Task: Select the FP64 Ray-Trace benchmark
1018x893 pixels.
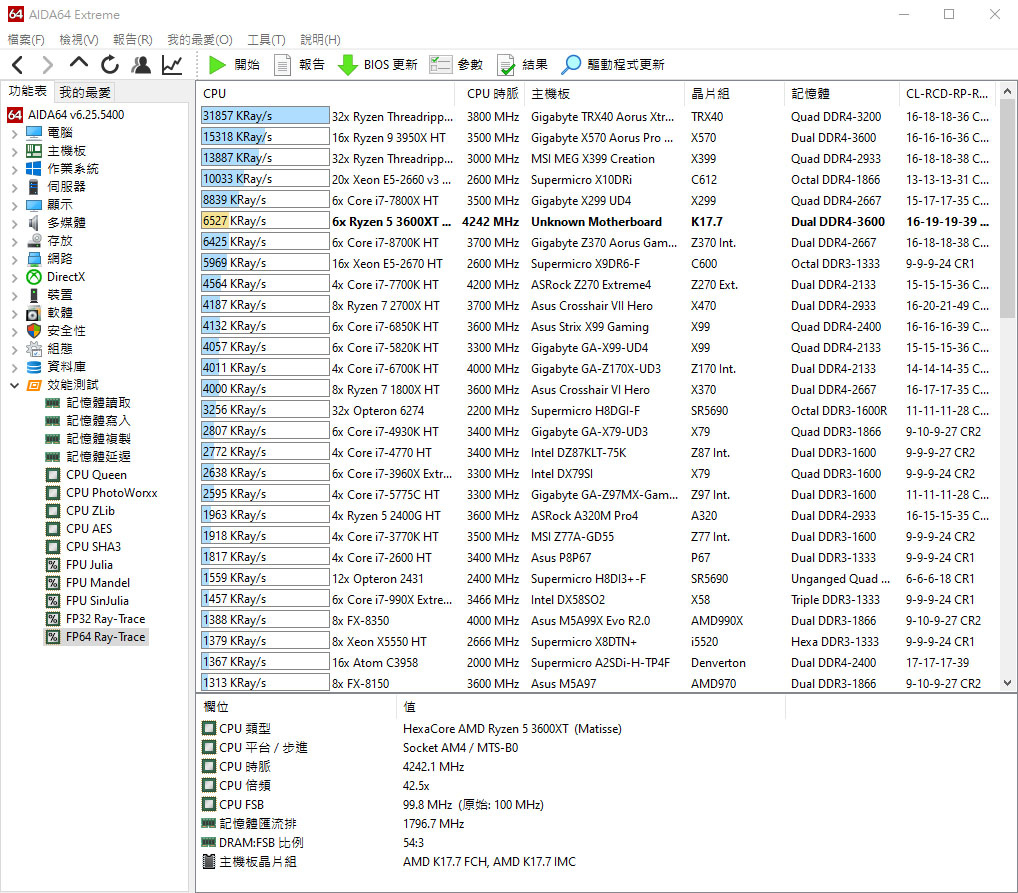Action: coord(95,637)
